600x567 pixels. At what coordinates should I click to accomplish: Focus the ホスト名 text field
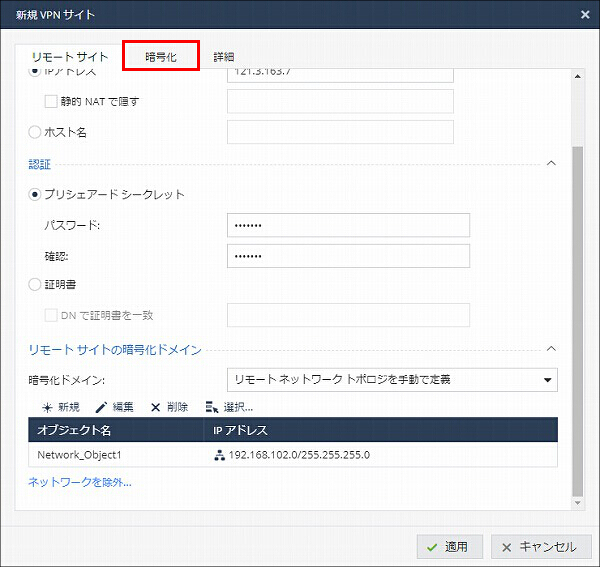click(340, 132)
